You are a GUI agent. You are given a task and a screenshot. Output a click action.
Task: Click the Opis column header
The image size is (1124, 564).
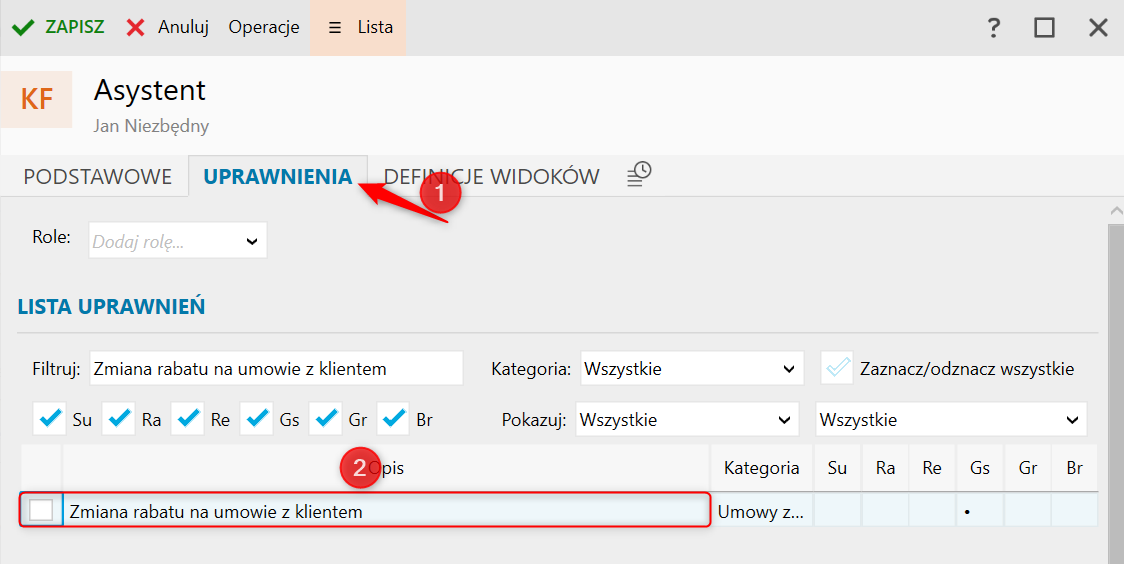(x=386, y=468)
